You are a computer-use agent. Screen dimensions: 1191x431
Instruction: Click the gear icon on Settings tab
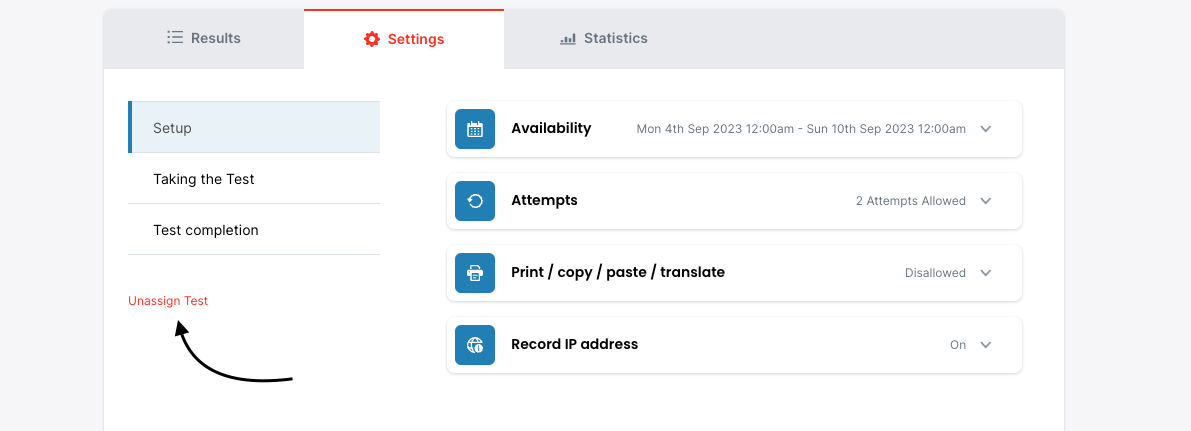(372, 39)
